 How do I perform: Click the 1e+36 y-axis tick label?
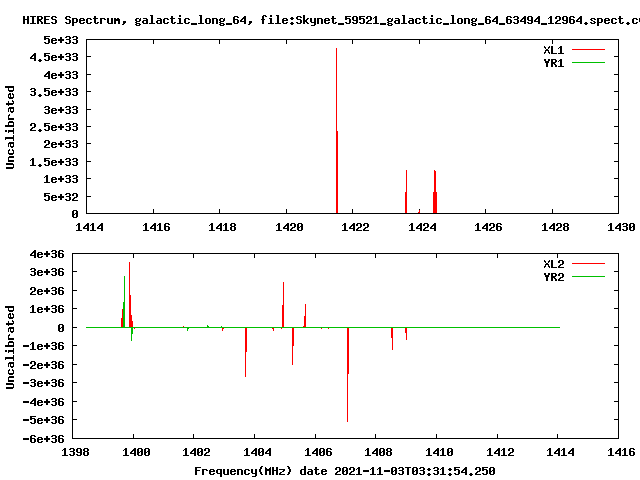tap(47, 309)
